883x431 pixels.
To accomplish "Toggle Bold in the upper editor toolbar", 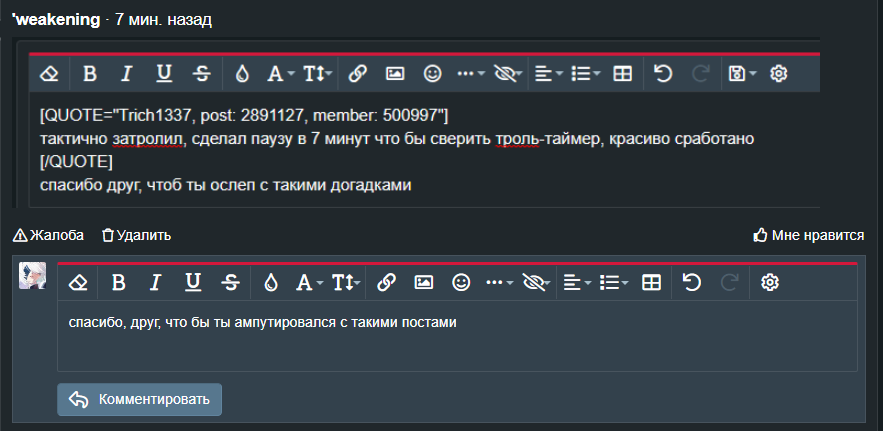I will [90, 74].
